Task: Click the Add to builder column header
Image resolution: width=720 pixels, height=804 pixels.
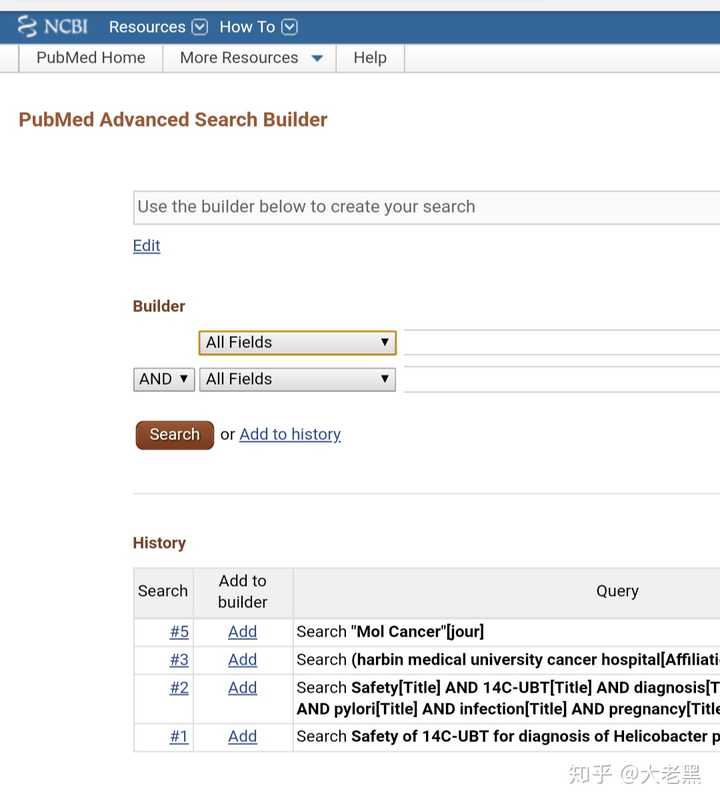Action: [x=243, y=591]
